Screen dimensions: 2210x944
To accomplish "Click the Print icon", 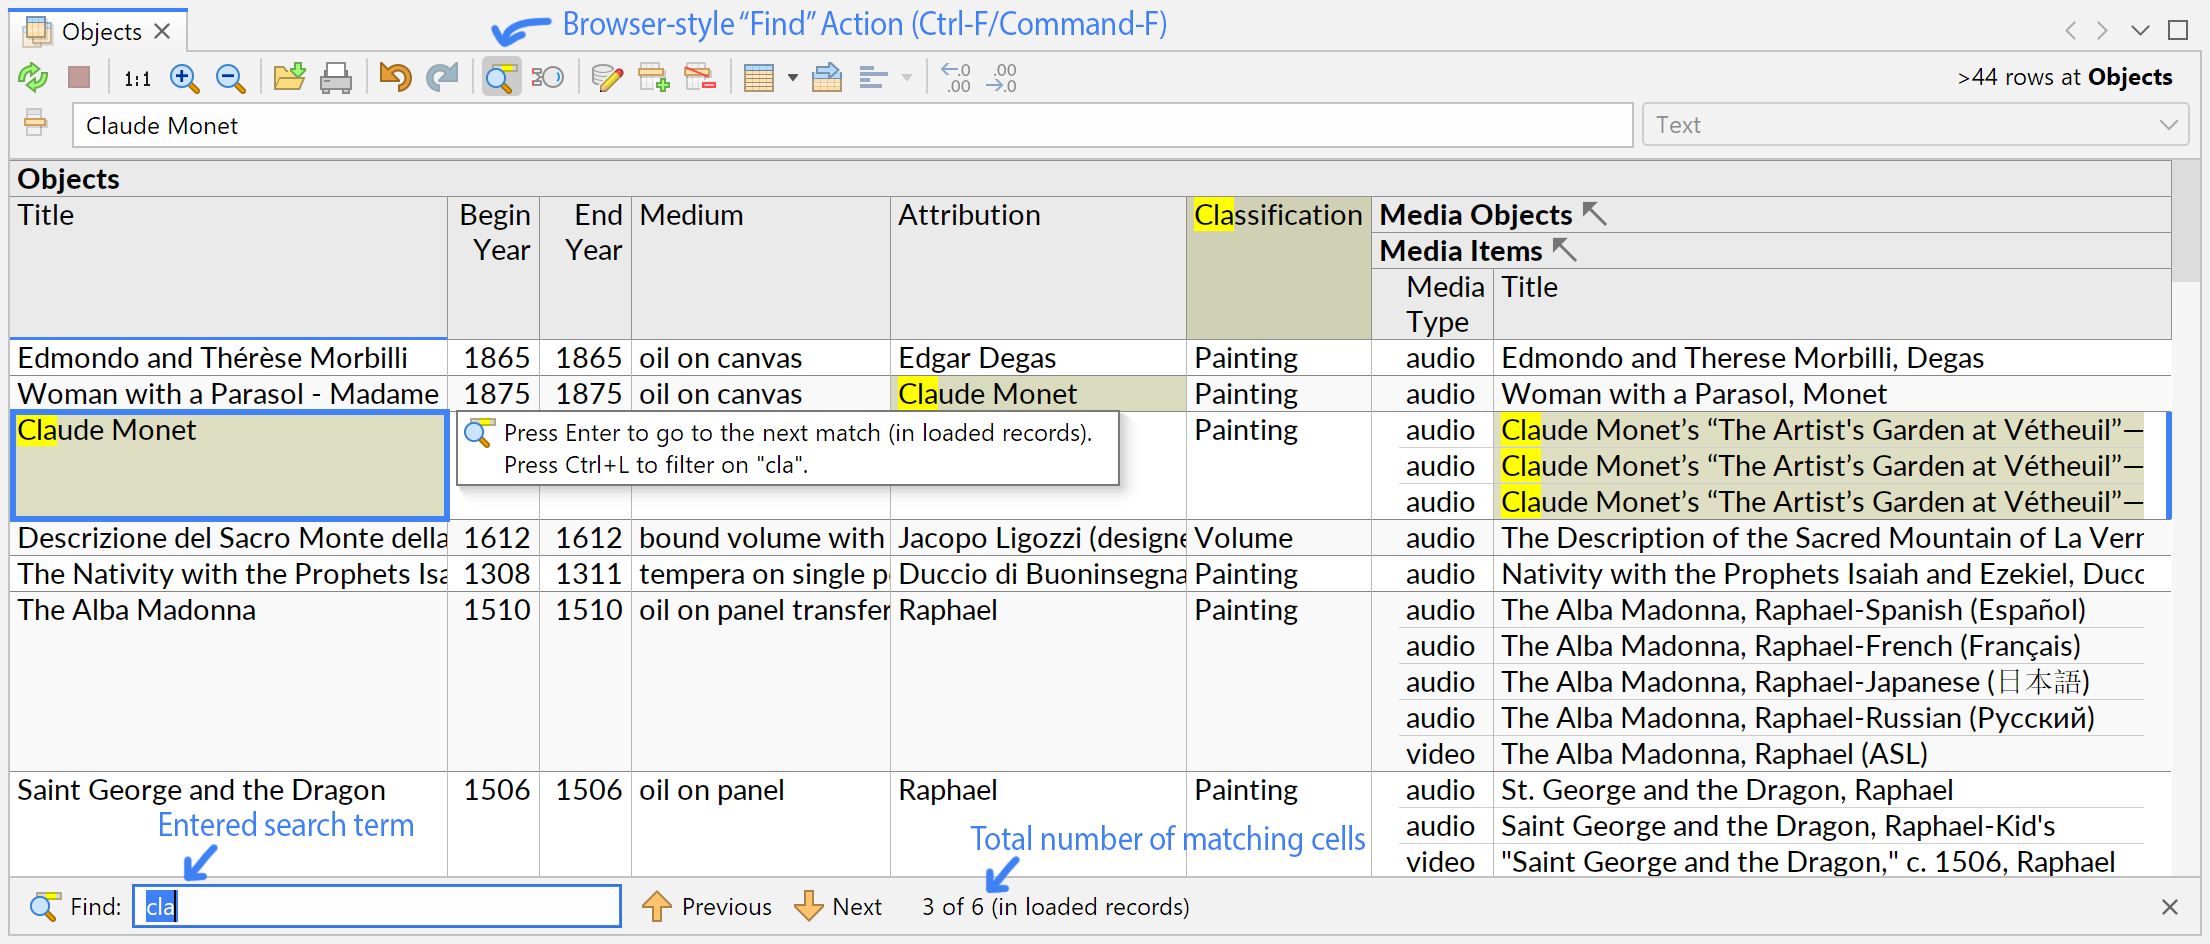I will click(x=336, y=78).
